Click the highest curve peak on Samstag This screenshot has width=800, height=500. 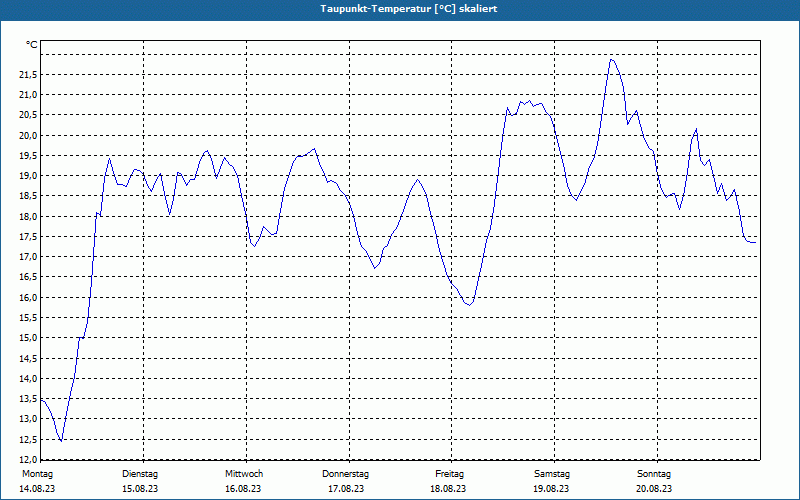coord(612,60)
